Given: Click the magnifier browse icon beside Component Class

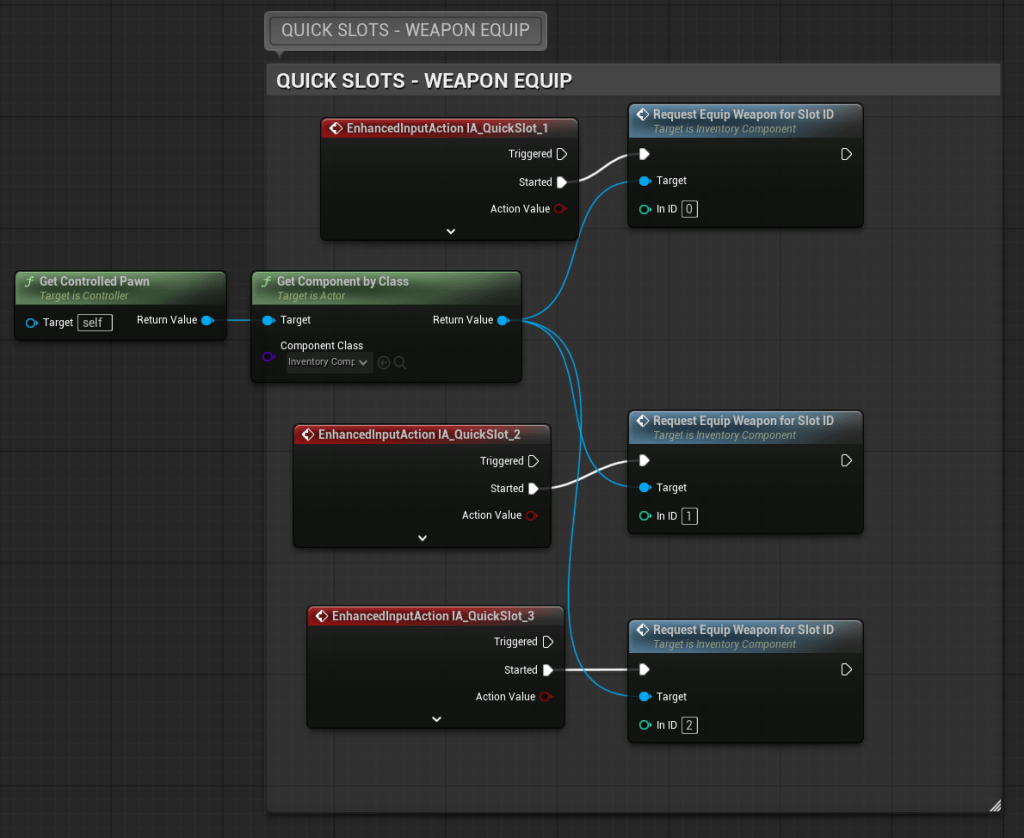Looking at the screenshot, I should (x=400, y=362).
